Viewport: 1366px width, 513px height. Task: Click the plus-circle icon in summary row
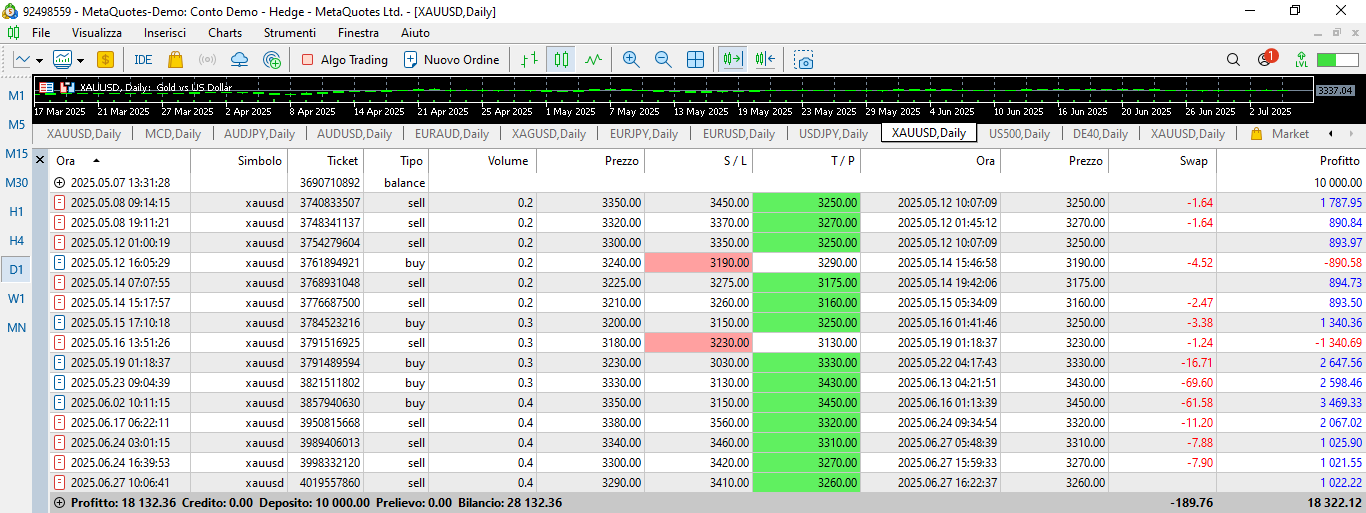point(60,503)
